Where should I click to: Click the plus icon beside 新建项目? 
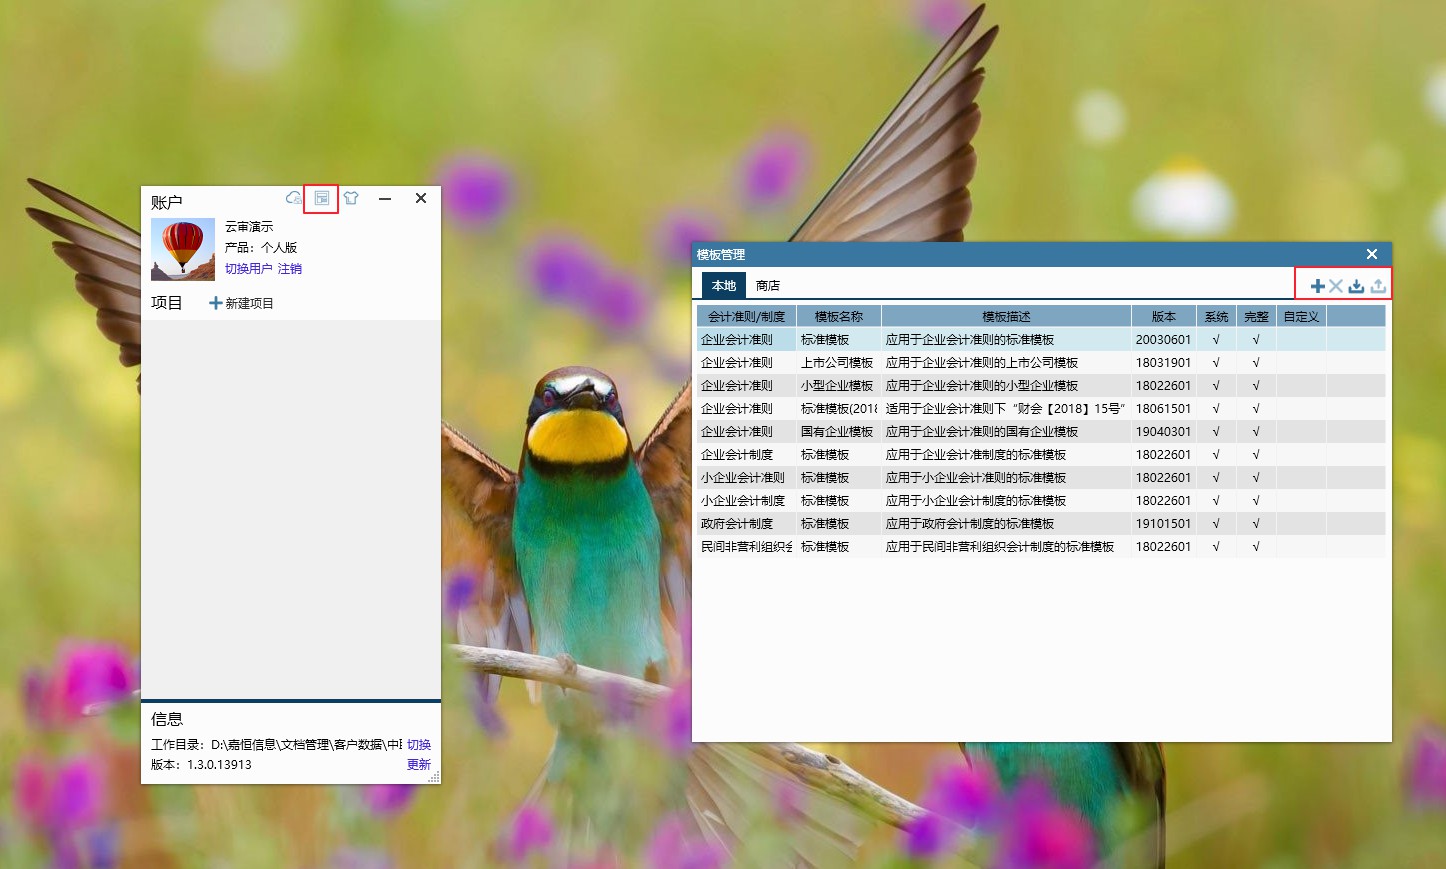tap(215, 303)
